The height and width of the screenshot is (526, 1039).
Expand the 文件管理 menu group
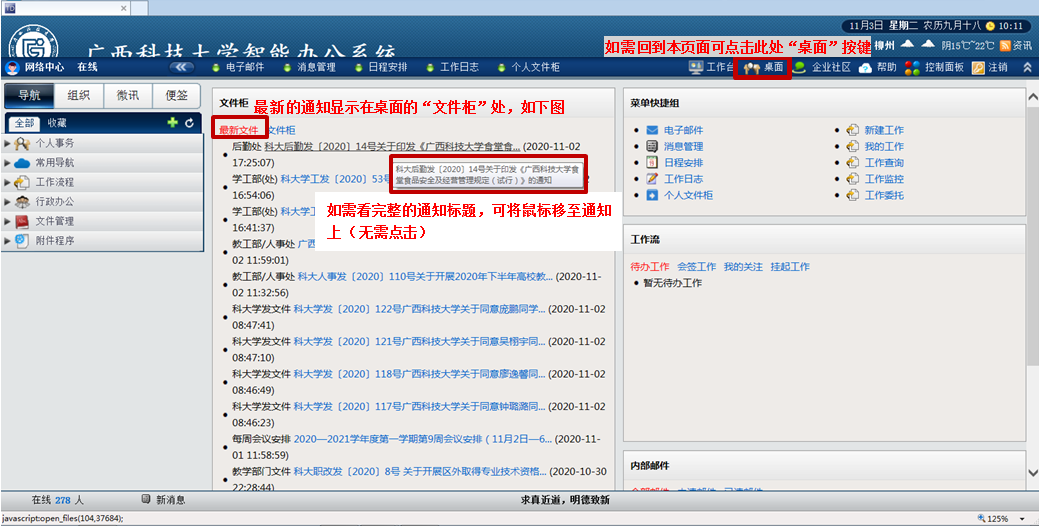[x=8, y=221]
